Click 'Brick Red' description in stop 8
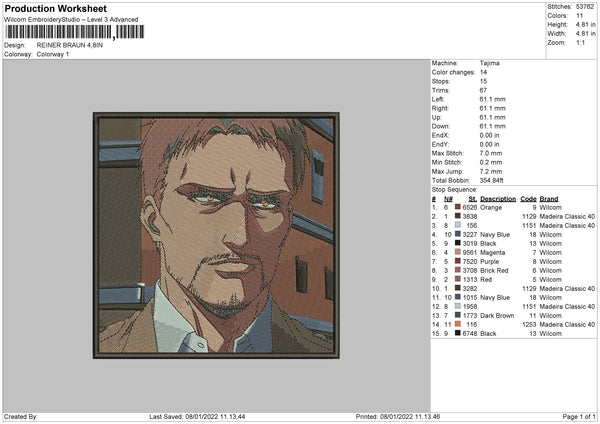The image size is (600, 424). (x=494, y=270)
